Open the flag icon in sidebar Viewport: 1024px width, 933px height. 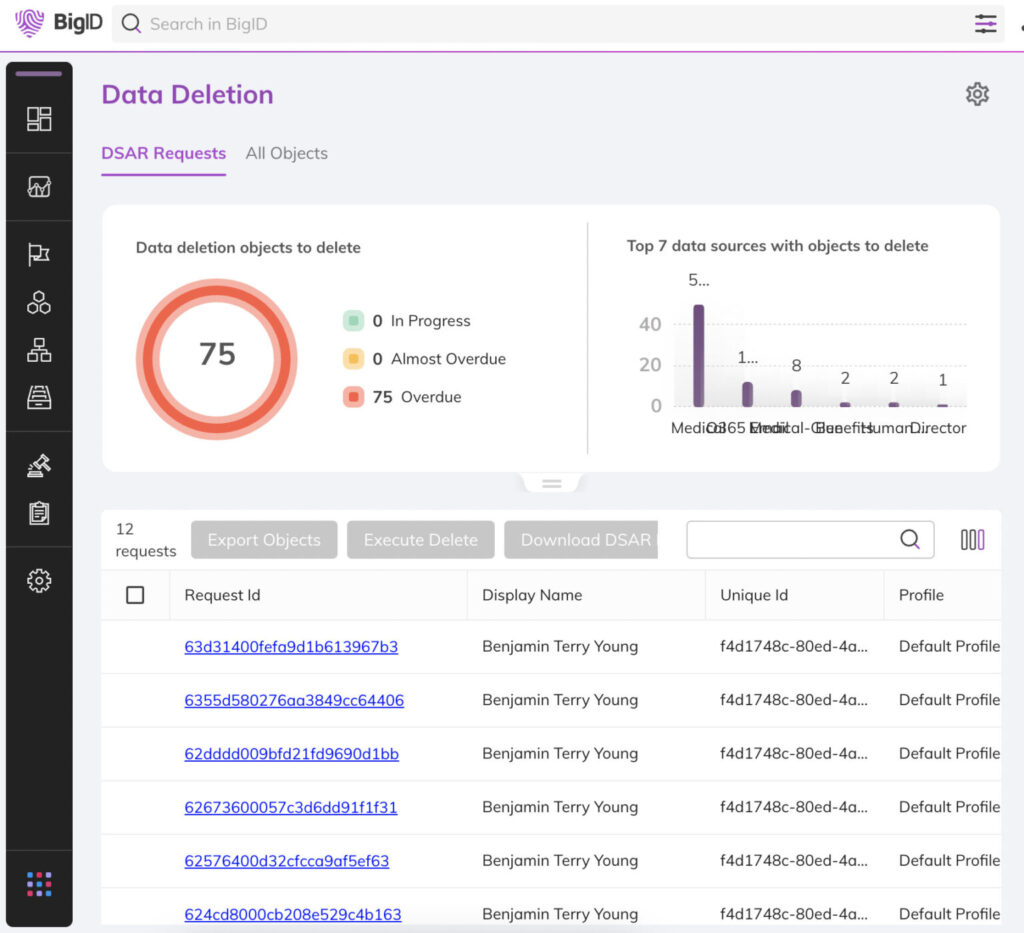point(39,255)
